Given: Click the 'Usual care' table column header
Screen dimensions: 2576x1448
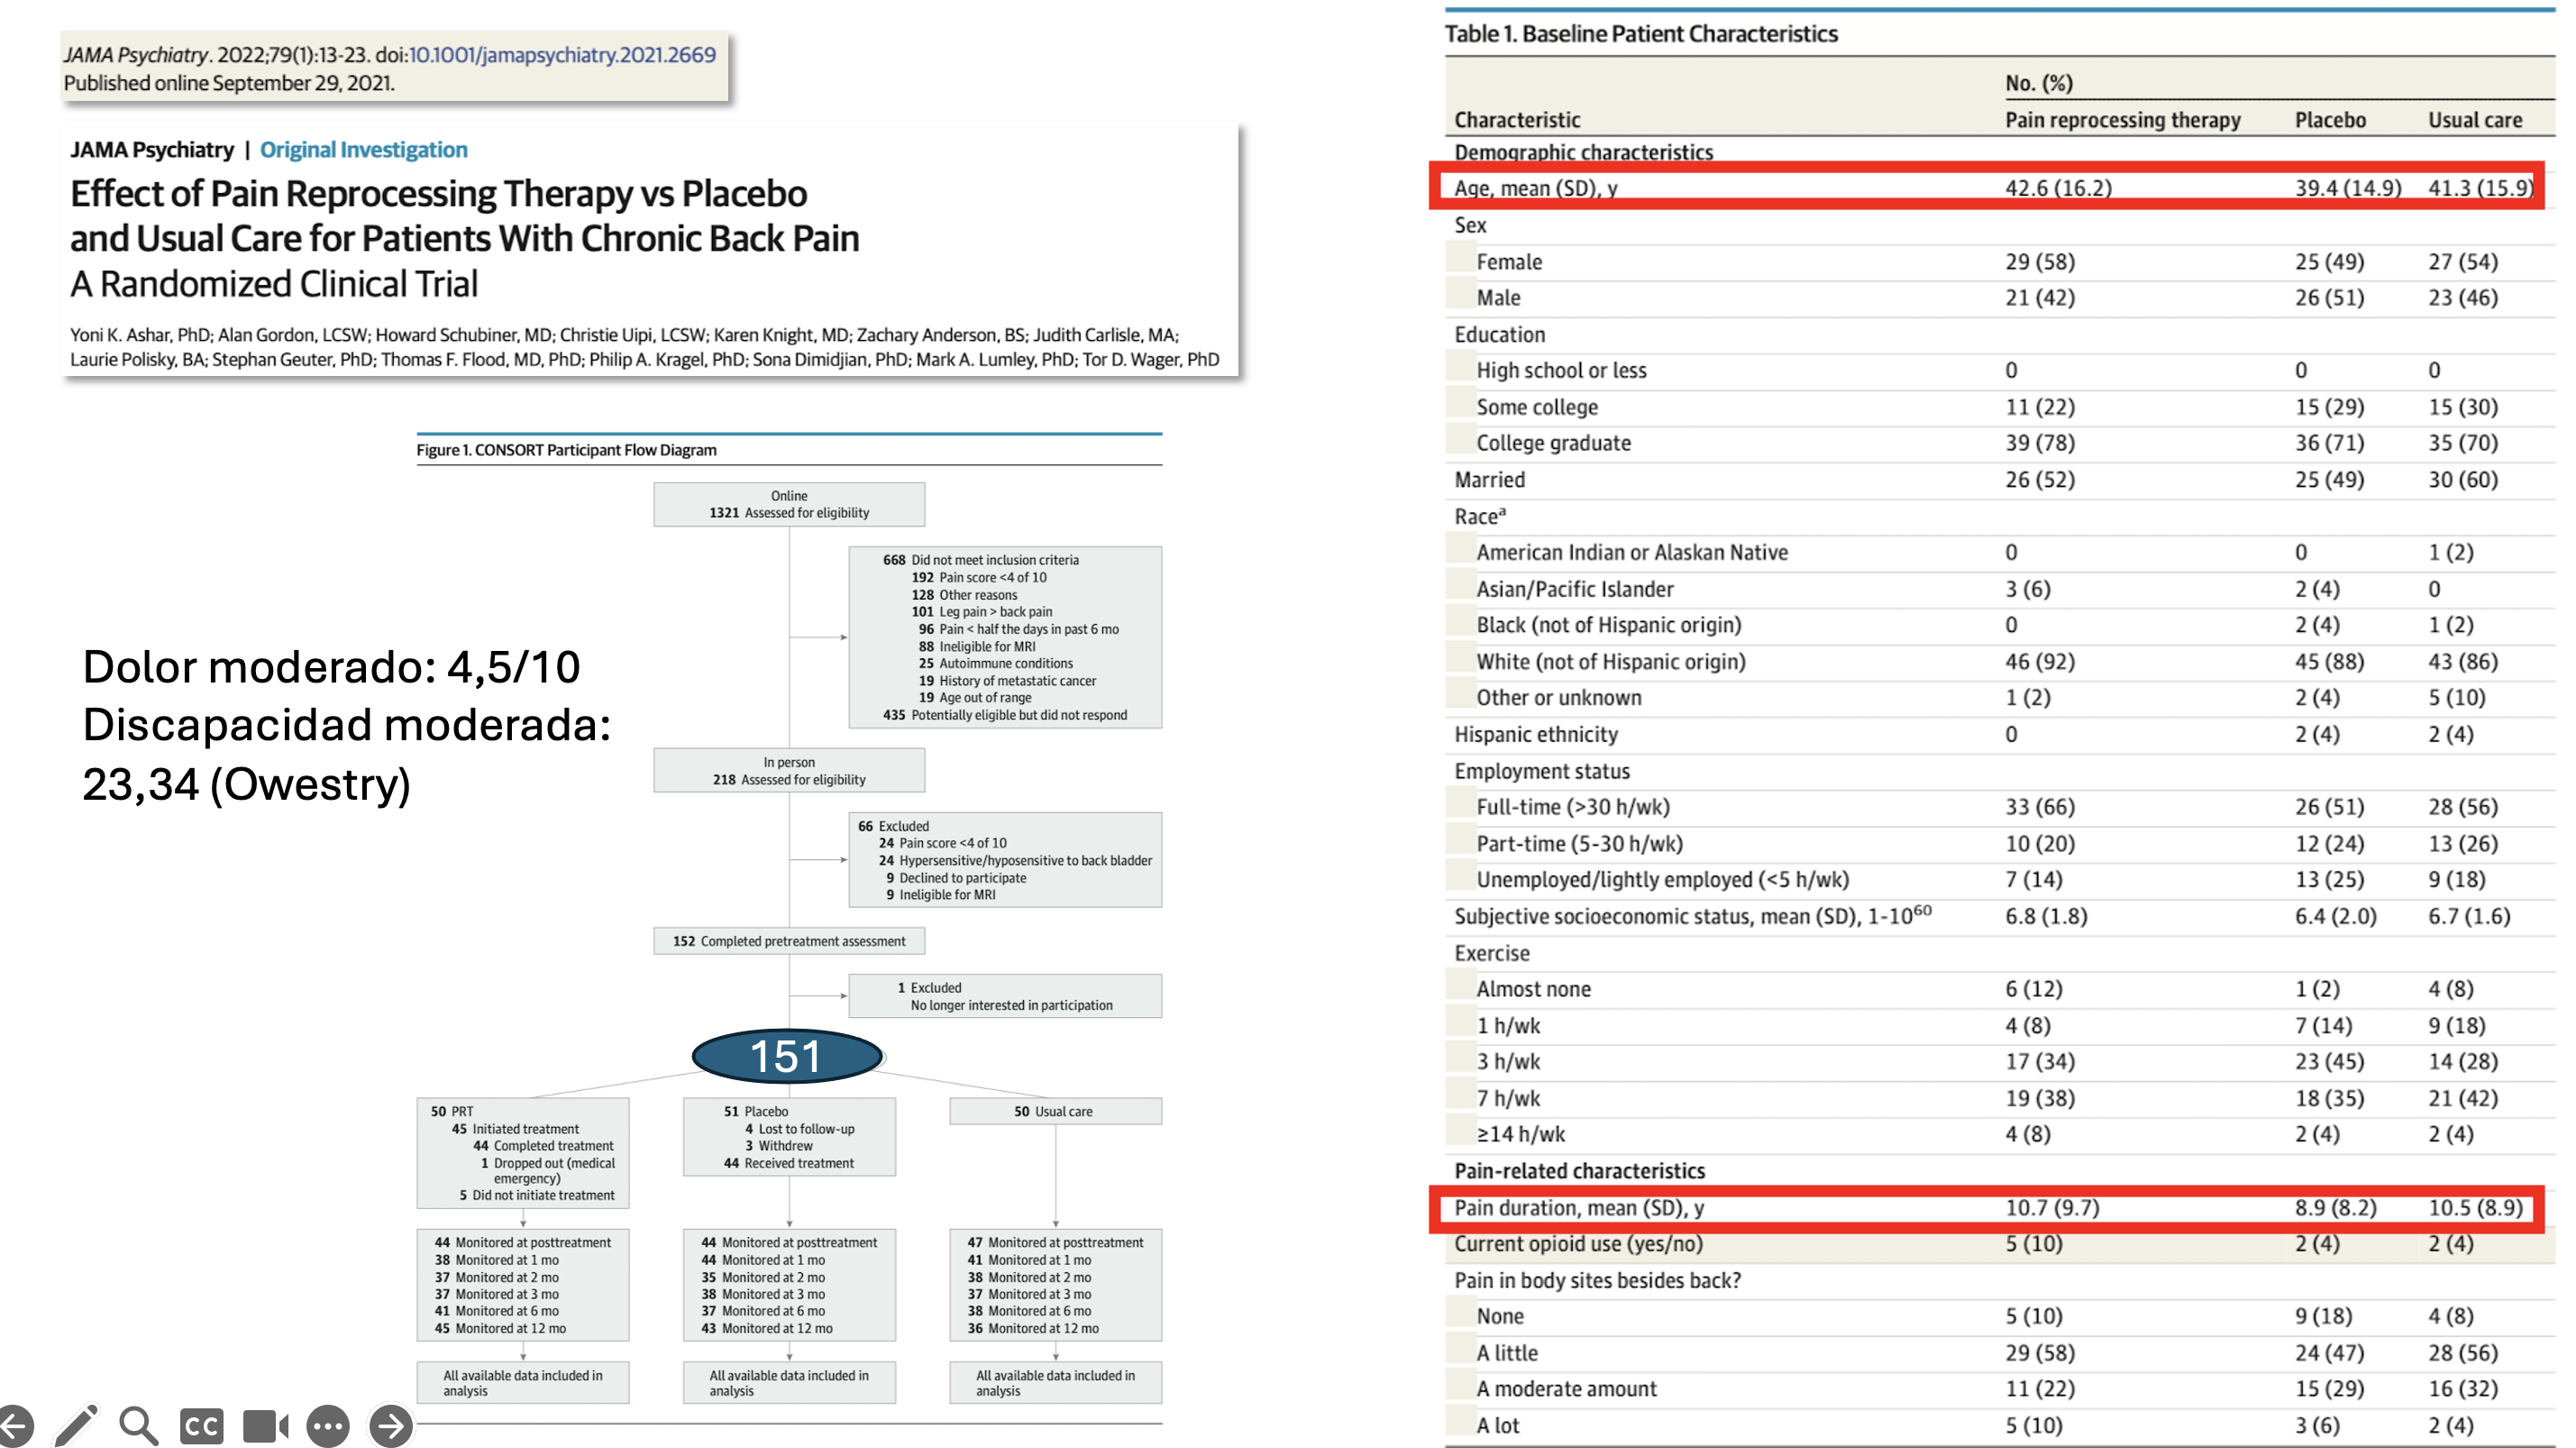Looking at the screenshot, I should (2475, 120).
